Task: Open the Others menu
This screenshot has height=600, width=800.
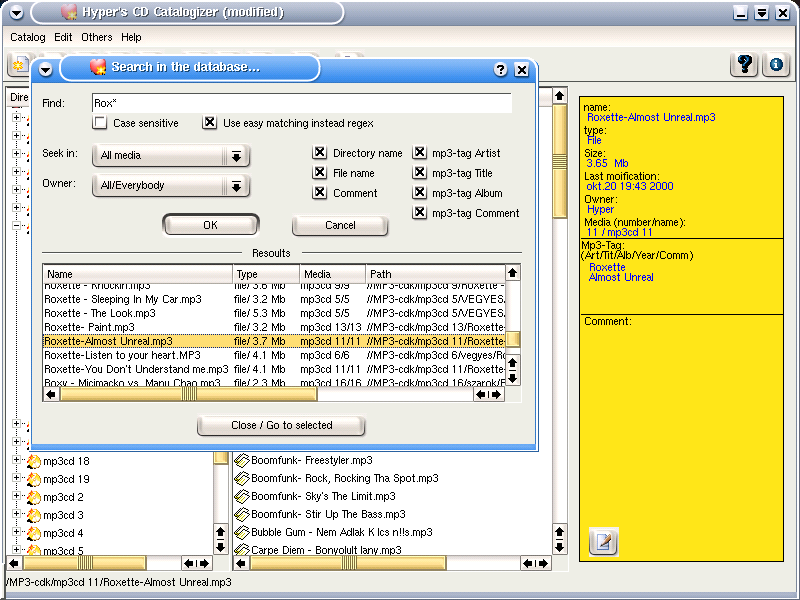Action: (x=97, y=37)
